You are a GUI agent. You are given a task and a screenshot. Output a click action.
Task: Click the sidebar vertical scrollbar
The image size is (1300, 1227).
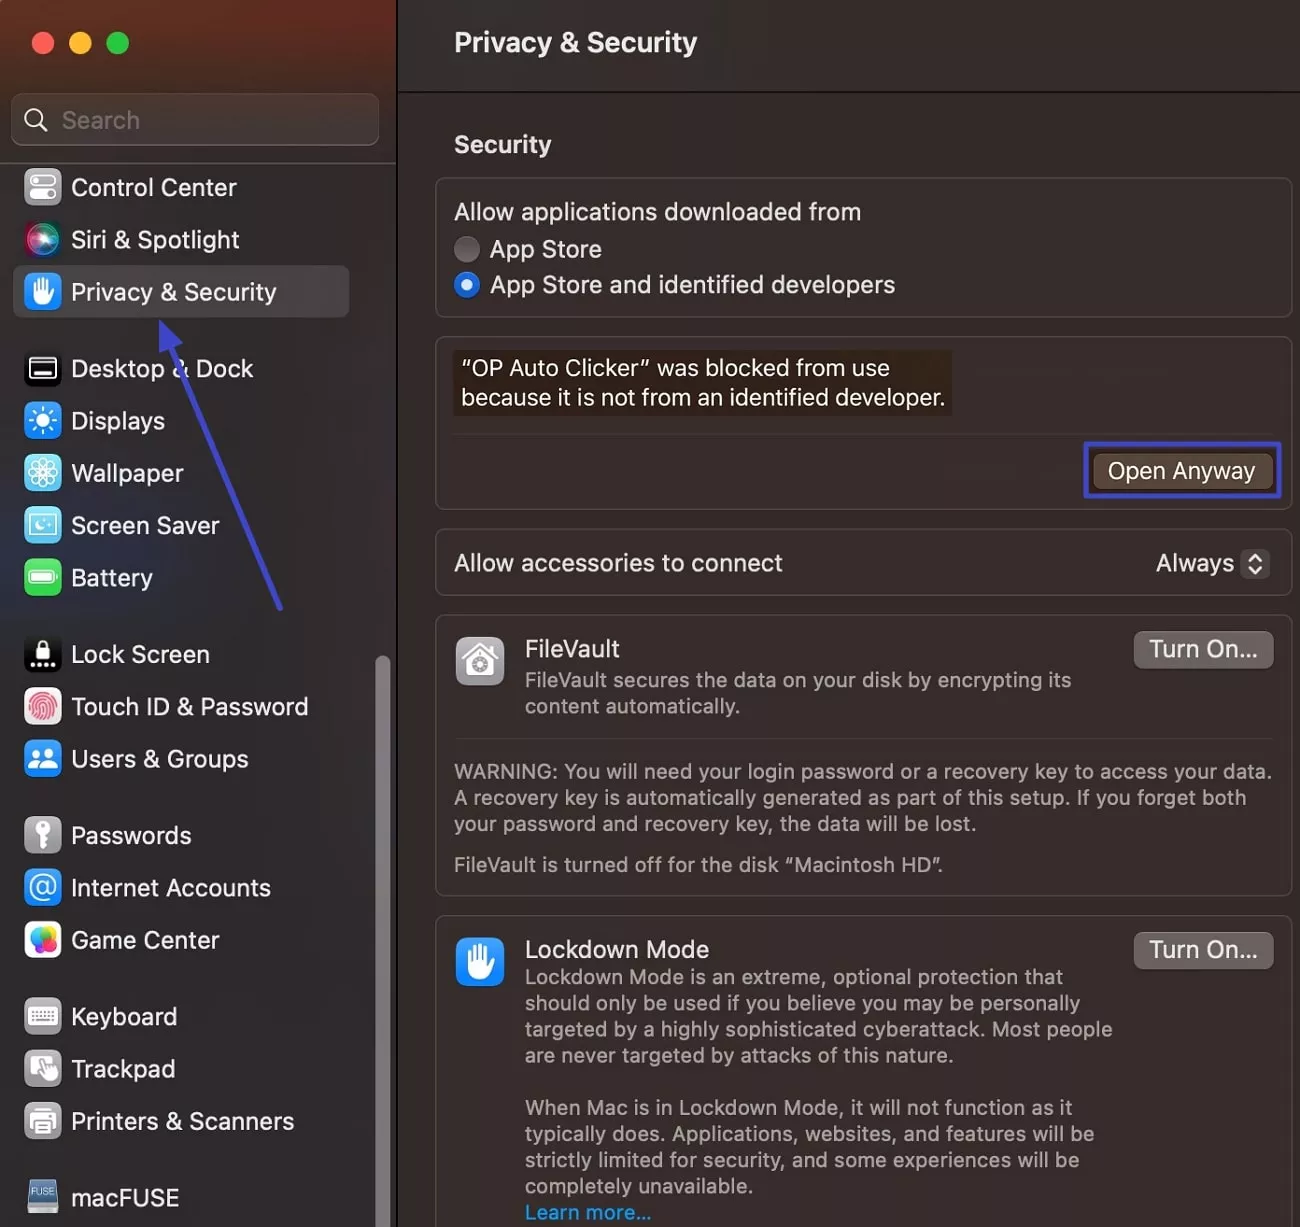tap(382, 940)
